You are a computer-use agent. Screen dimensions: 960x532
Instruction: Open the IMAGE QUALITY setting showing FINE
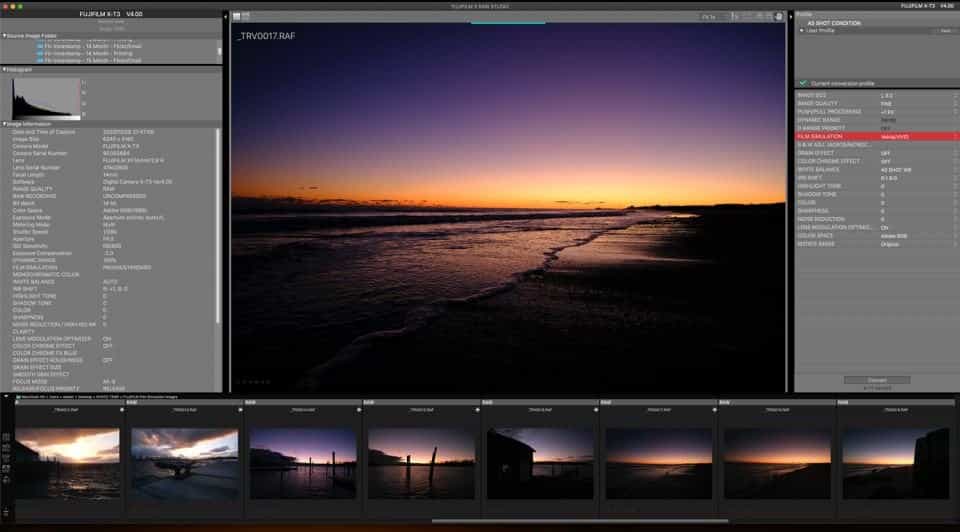[x=877, y=103]
